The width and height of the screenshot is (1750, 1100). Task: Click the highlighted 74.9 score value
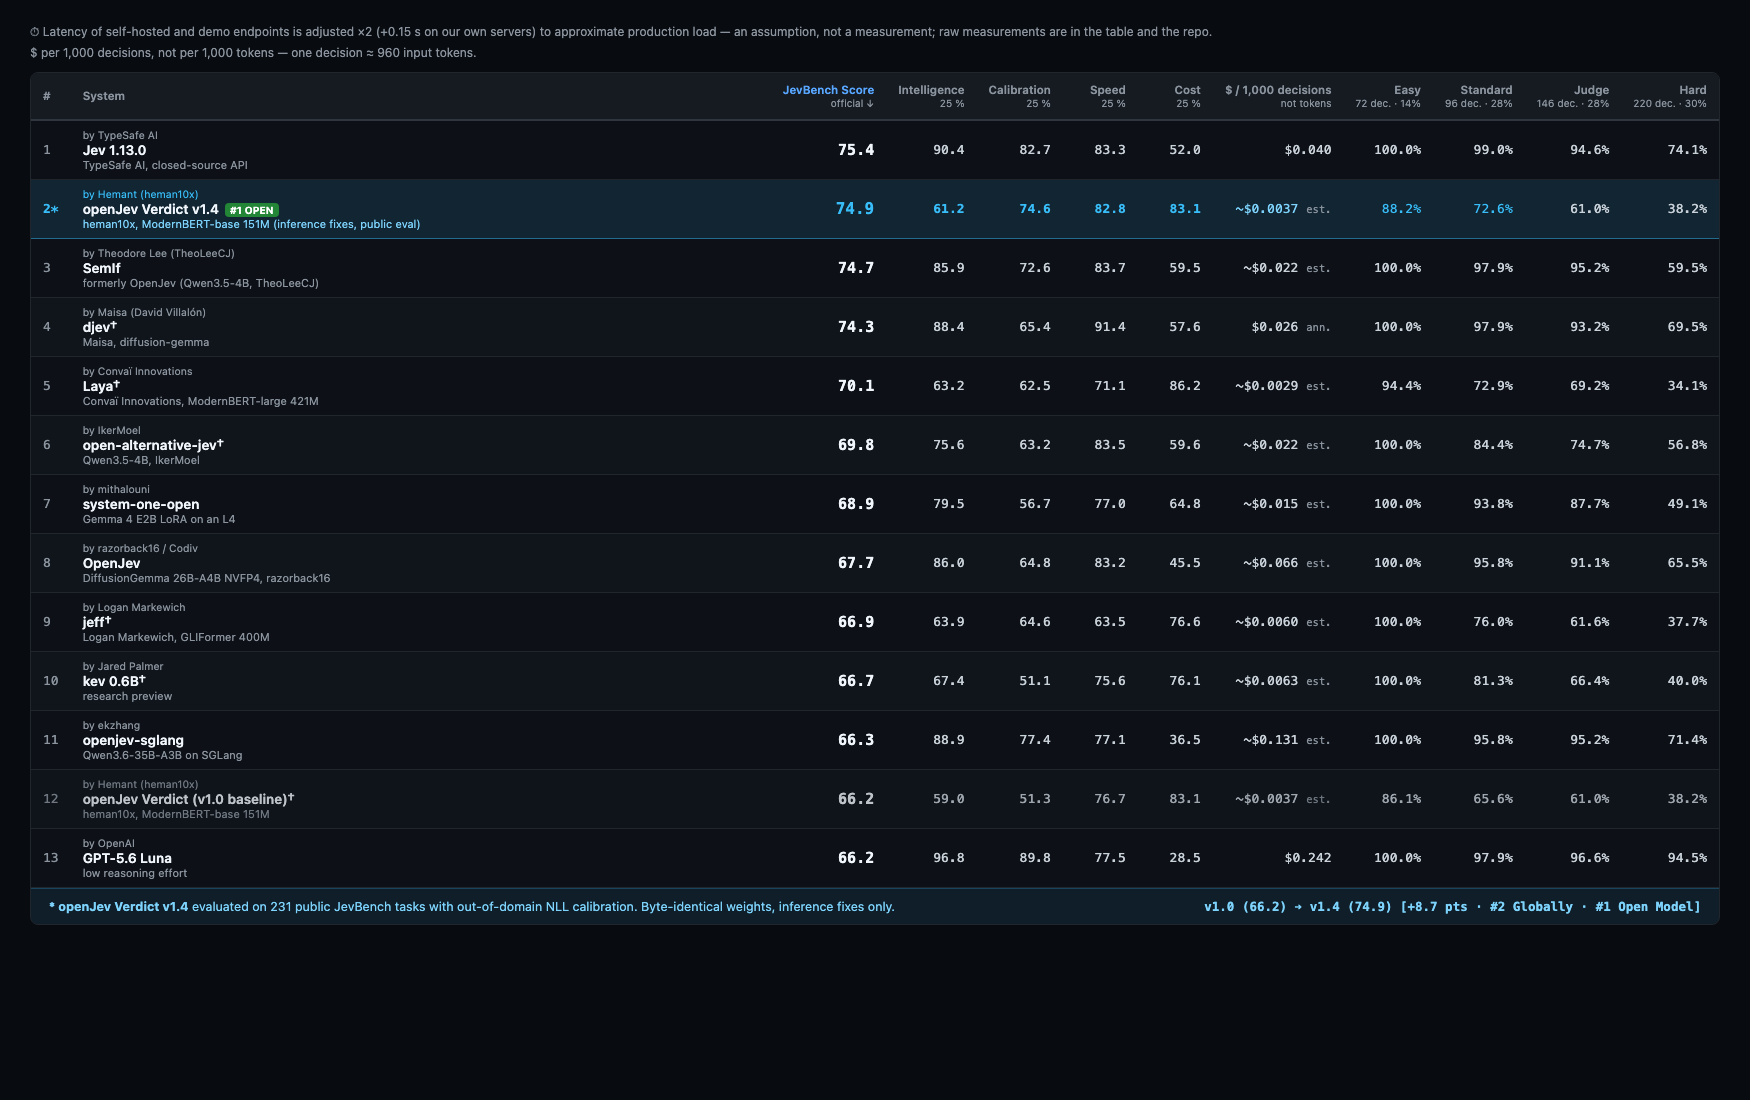tap(855, 209)
